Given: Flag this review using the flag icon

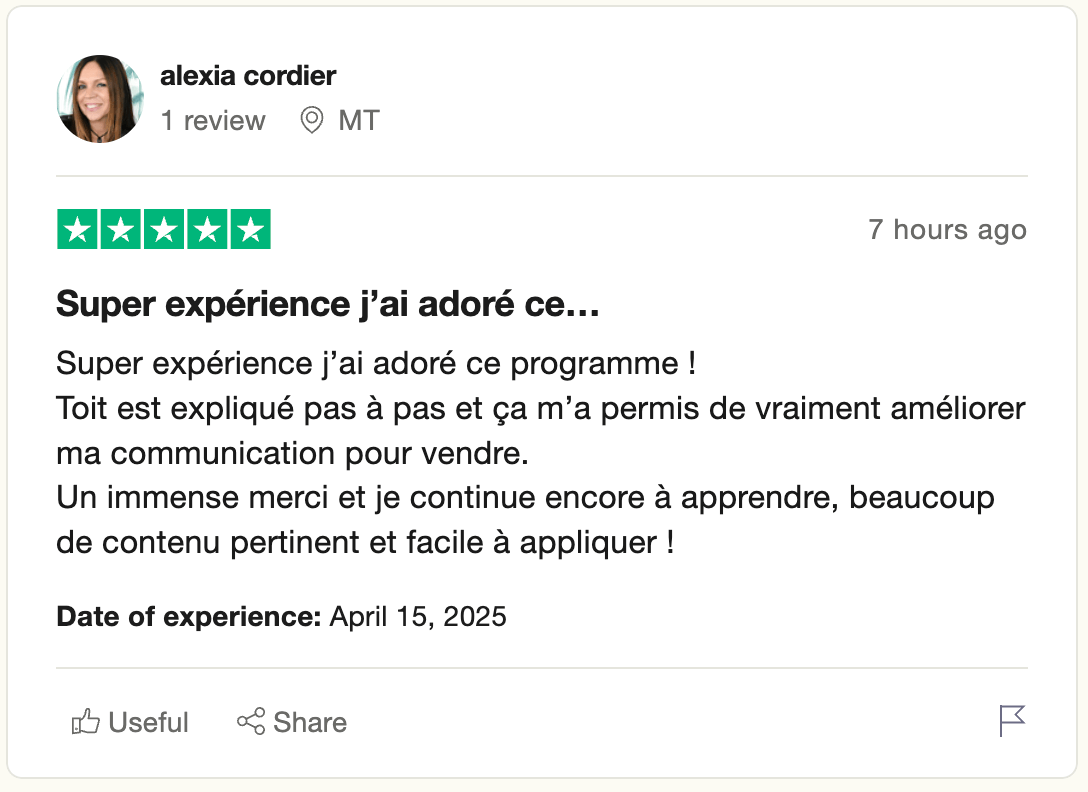Looking at the screenshot, I should tap(1012, 720).
